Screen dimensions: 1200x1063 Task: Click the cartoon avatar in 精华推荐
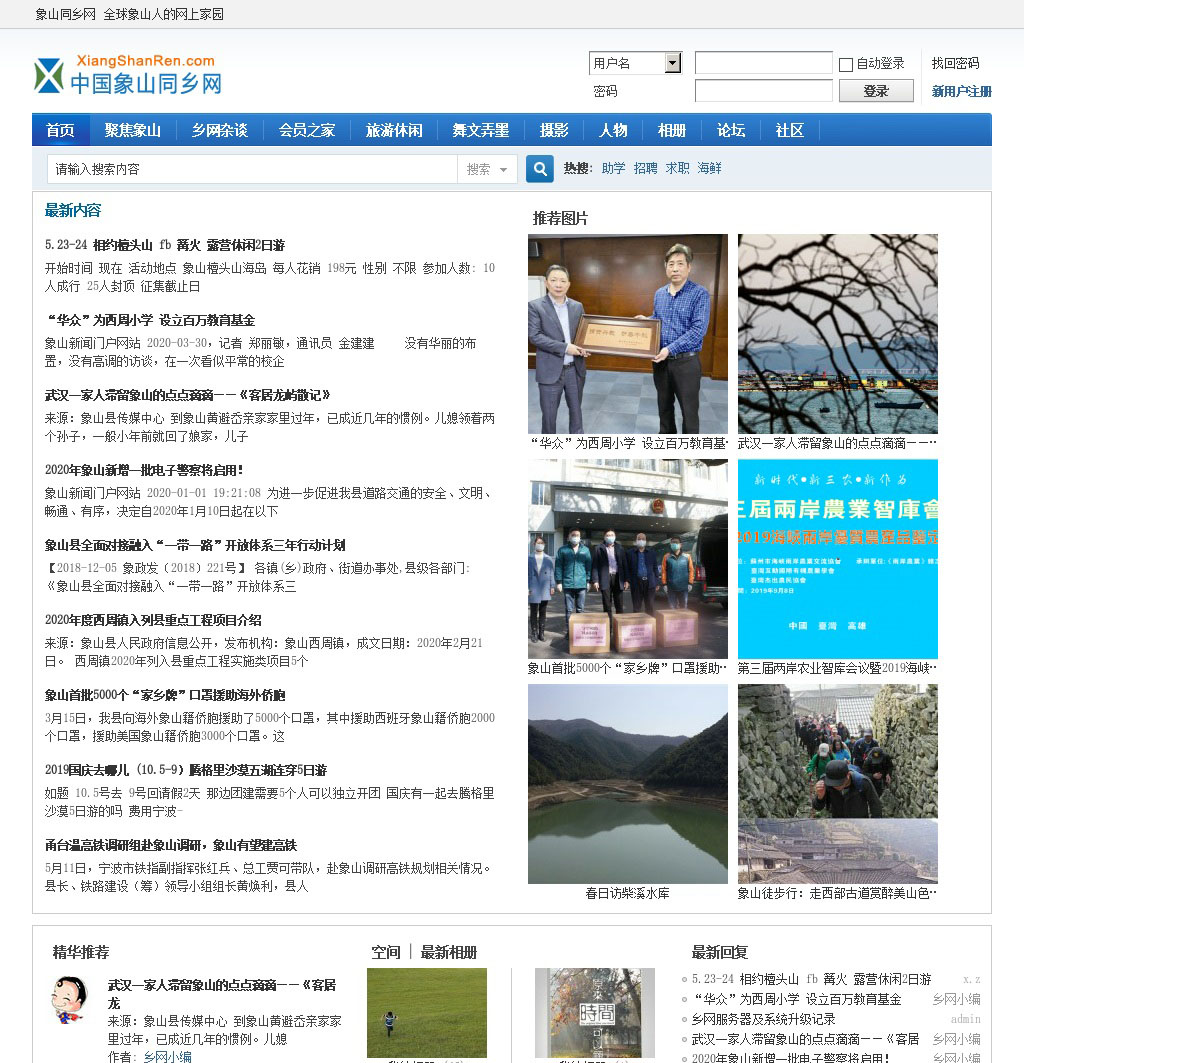point(69,1000)
